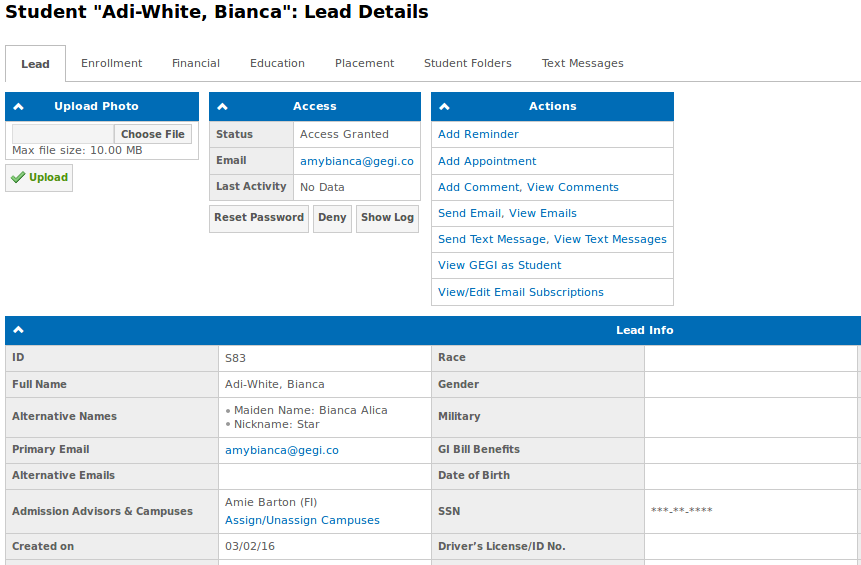
Task: Deny access with the Deny button
Action: [x=332, y=218]
